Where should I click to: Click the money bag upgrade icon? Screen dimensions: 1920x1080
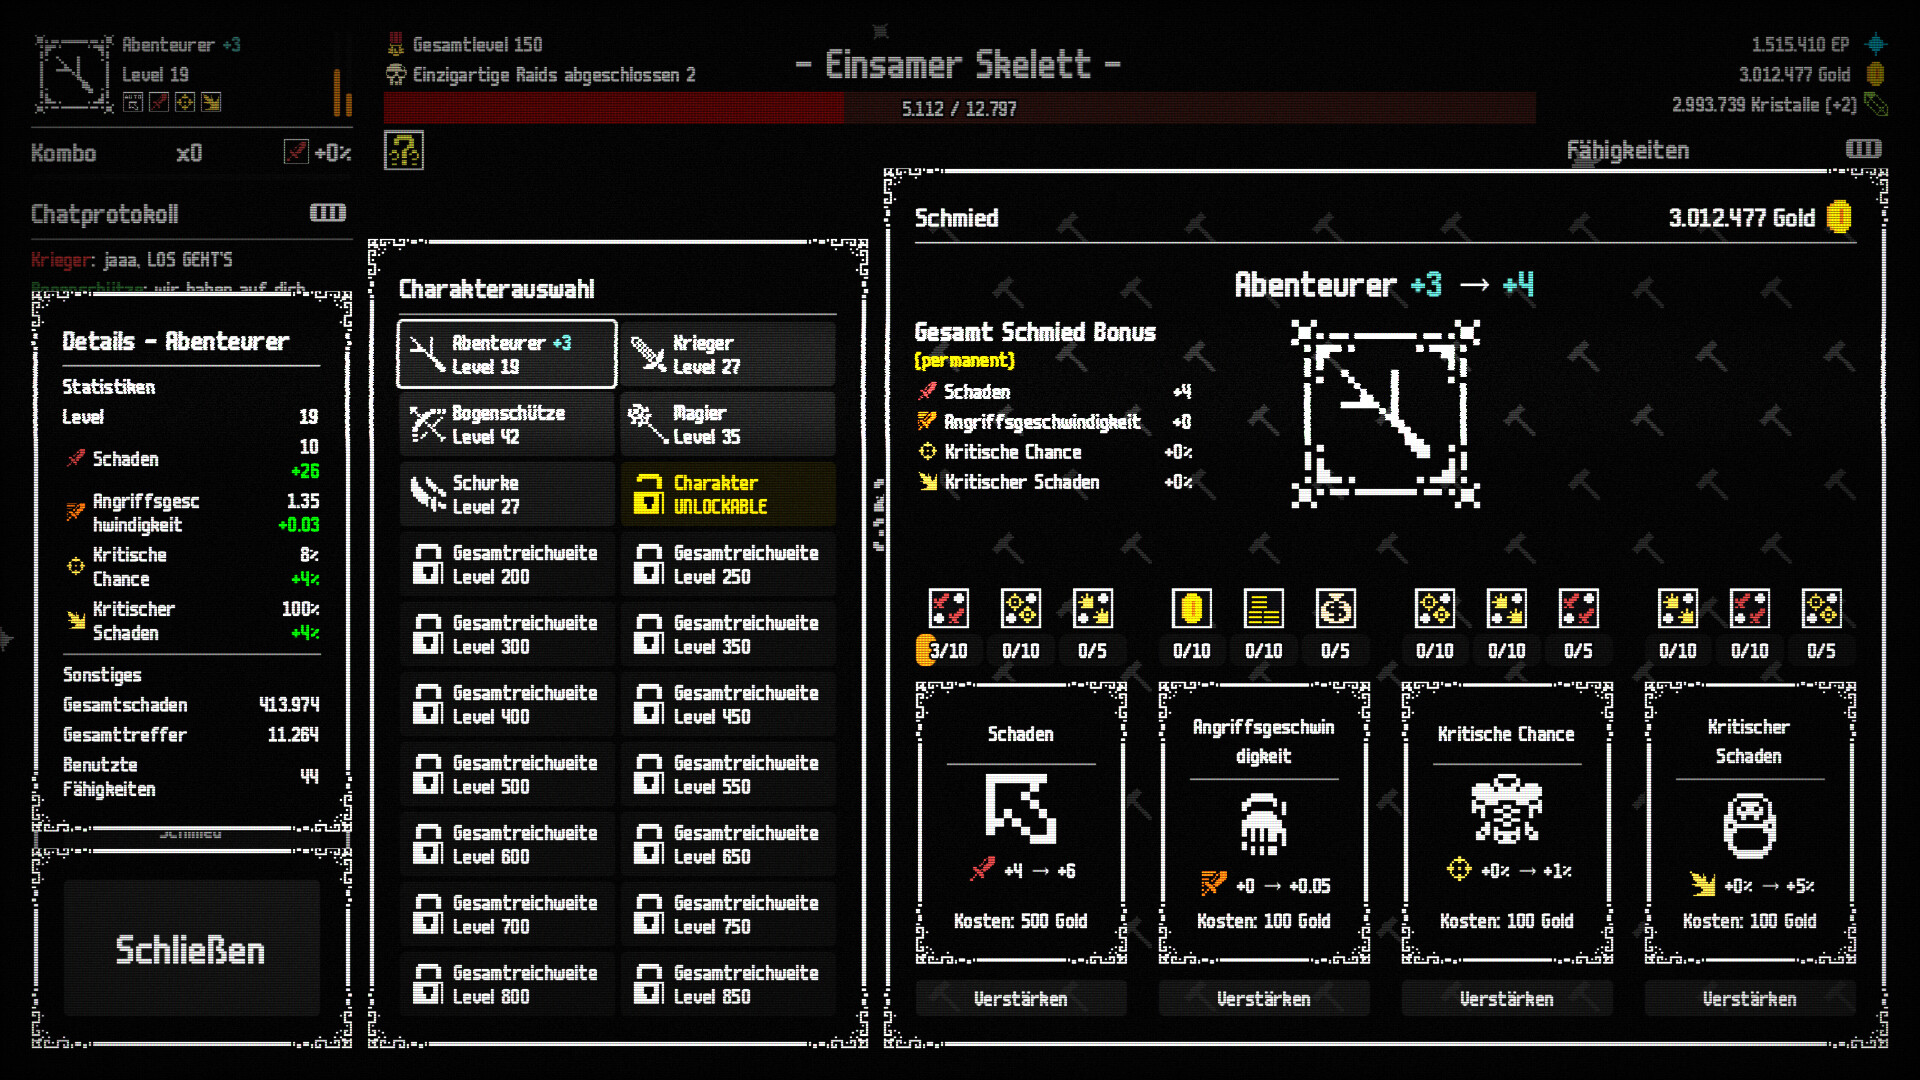pos(1335,608)
